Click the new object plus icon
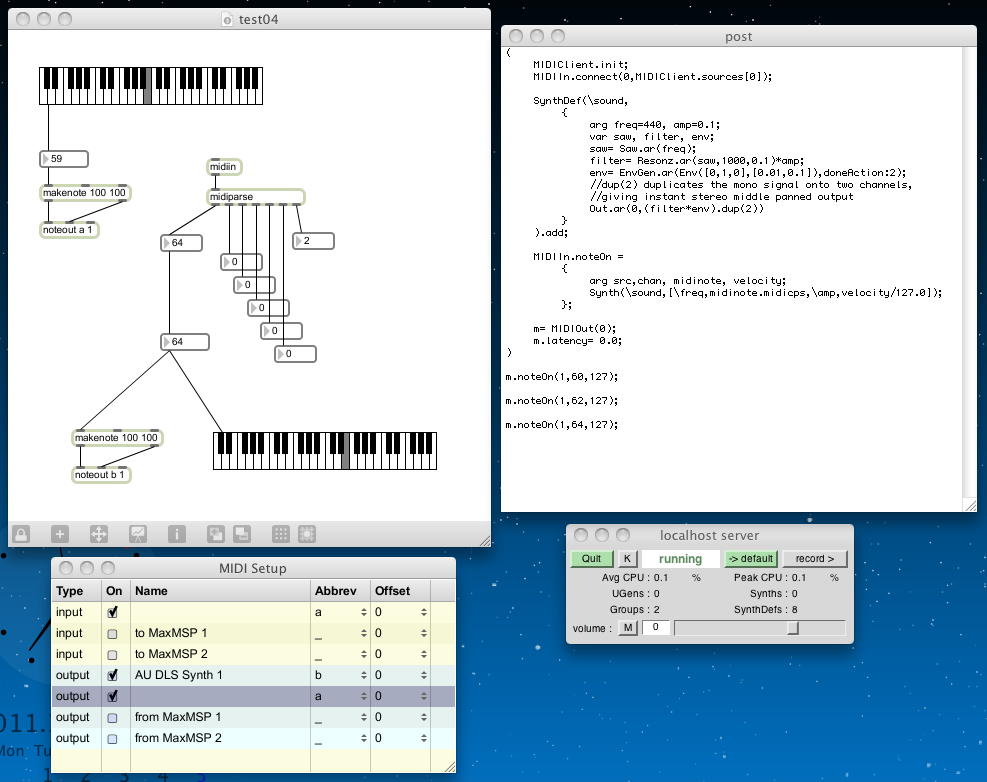987x782 pixels. pos(60,534)
